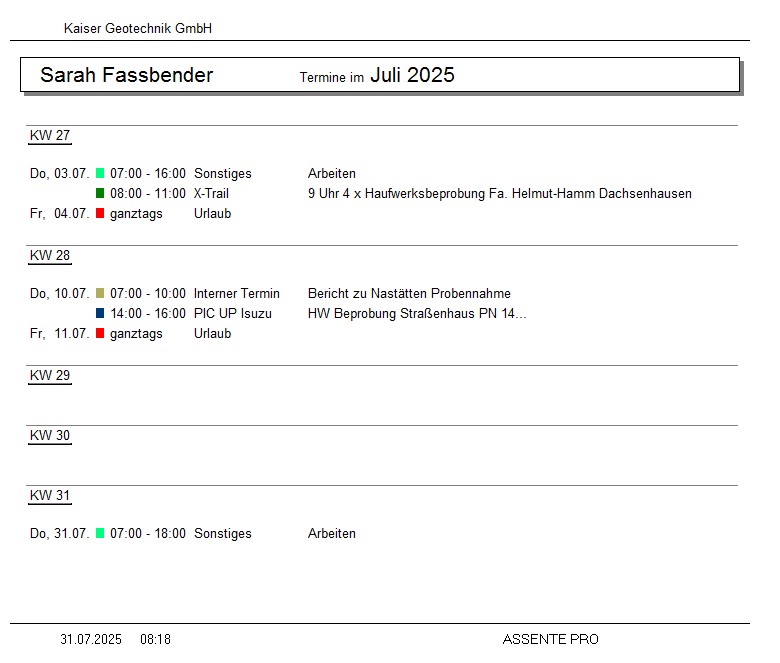Viewport: 780px width, 663px height.
Task: Click the light green square on 03.07.
Action: coord(100,174)
